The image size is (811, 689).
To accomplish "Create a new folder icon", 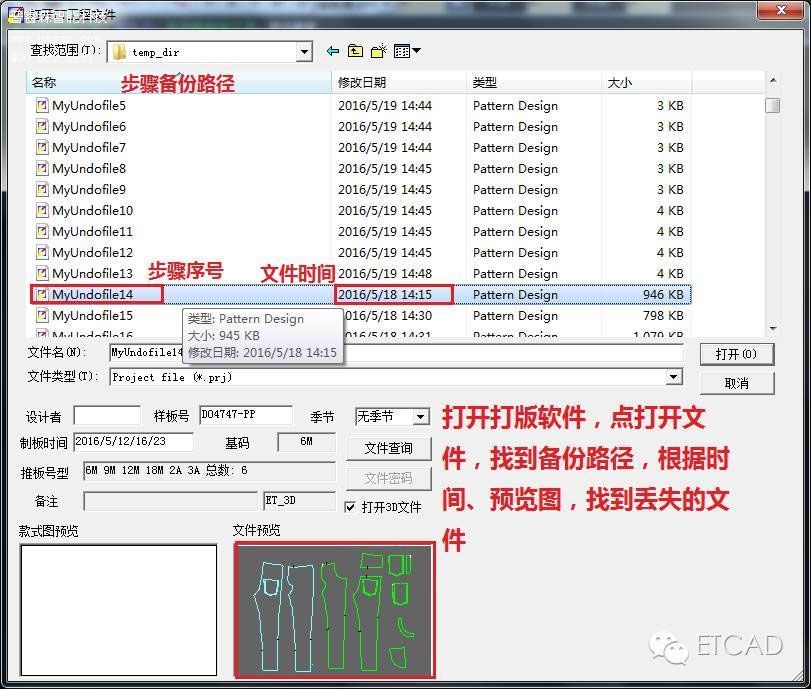I will (x=379, y=51).
